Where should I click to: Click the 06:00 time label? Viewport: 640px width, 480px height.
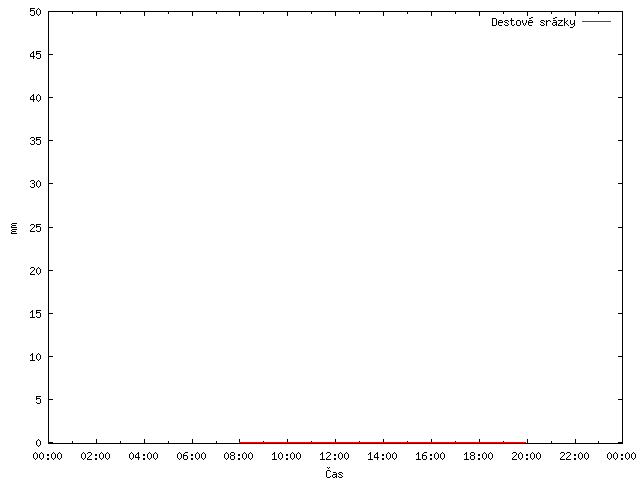pos(191,456)
